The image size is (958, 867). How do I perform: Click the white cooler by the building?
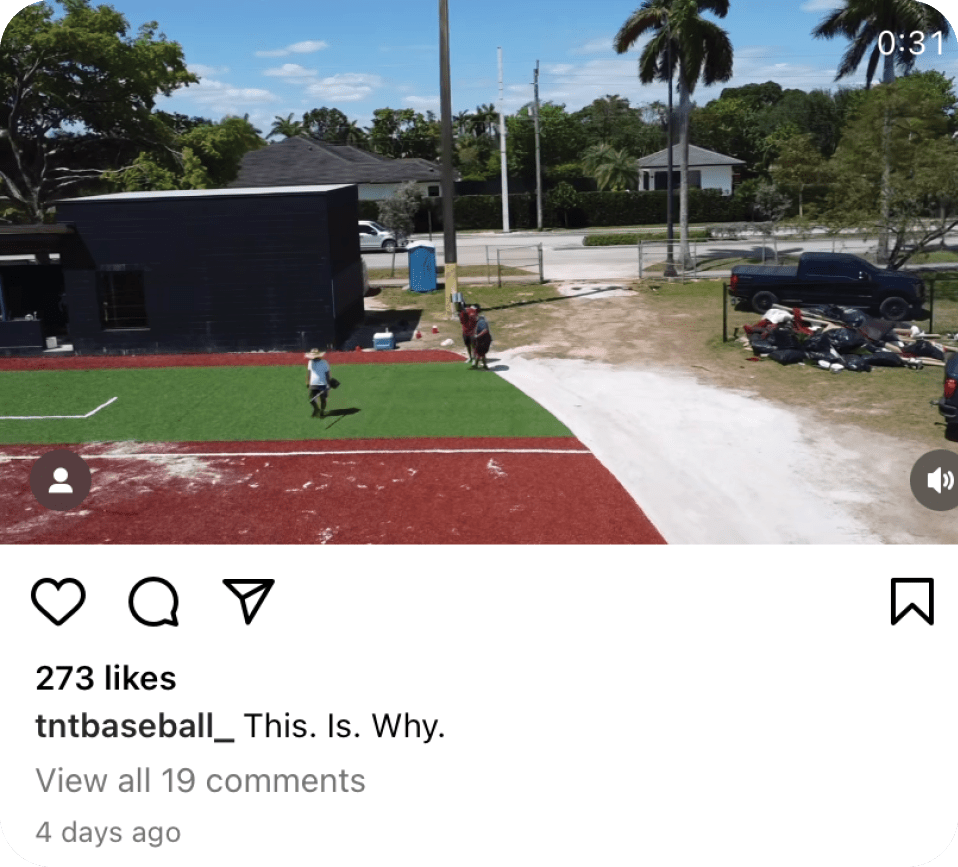[x=384, y=340]
